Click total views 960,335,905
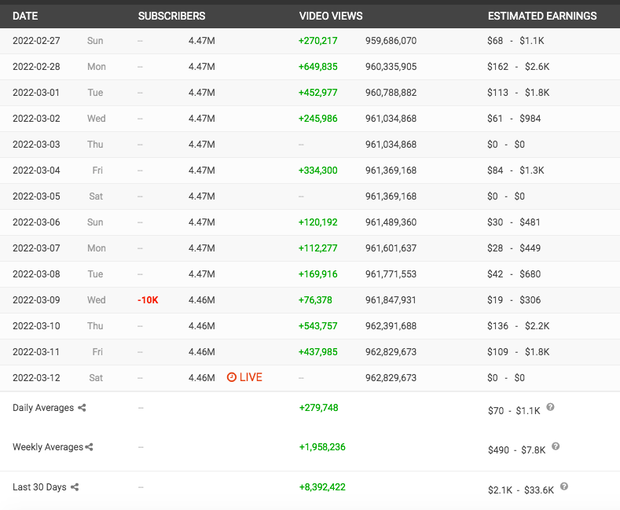620x510 pixels. (x=391, y=67)
